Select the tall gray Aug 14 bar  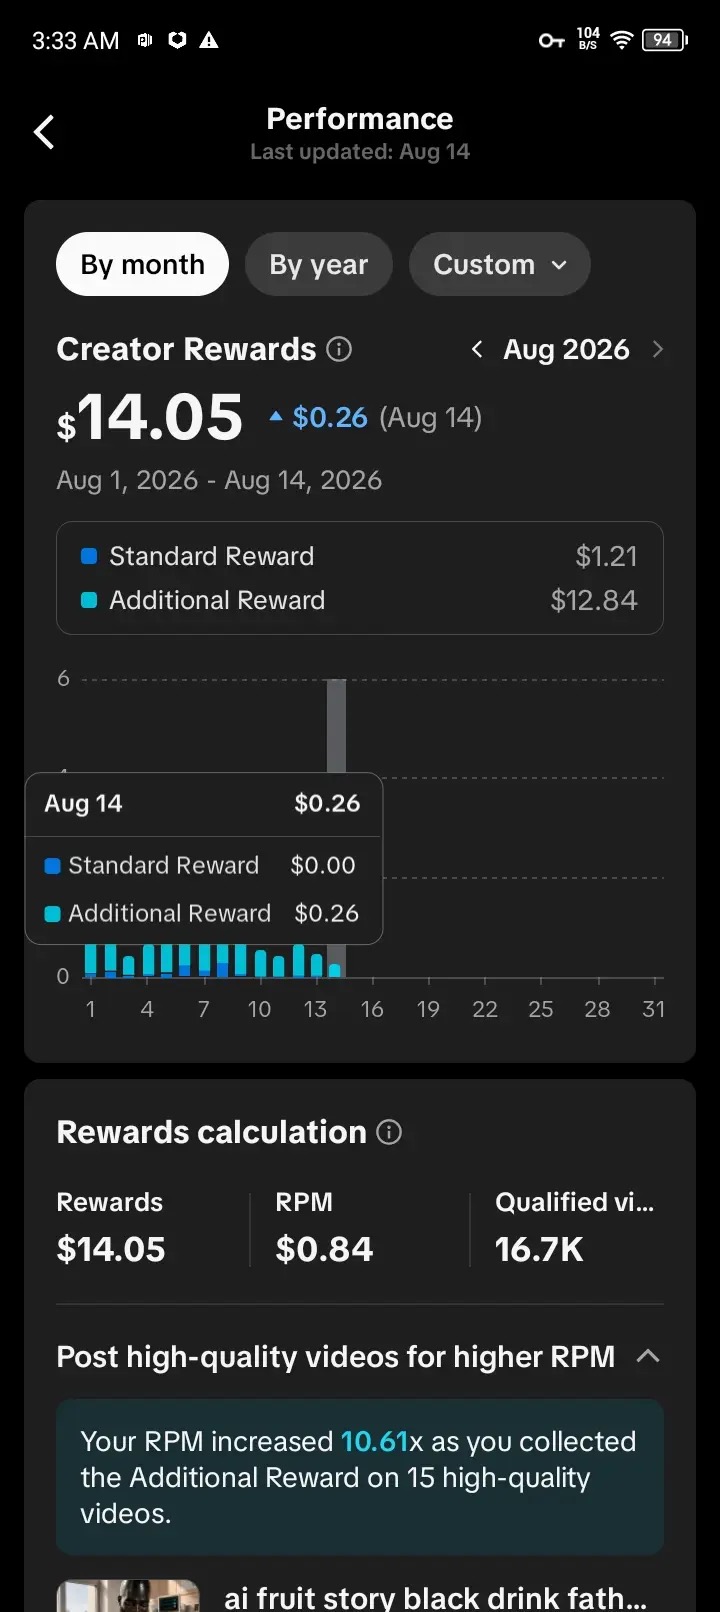(x=336, y=726)
